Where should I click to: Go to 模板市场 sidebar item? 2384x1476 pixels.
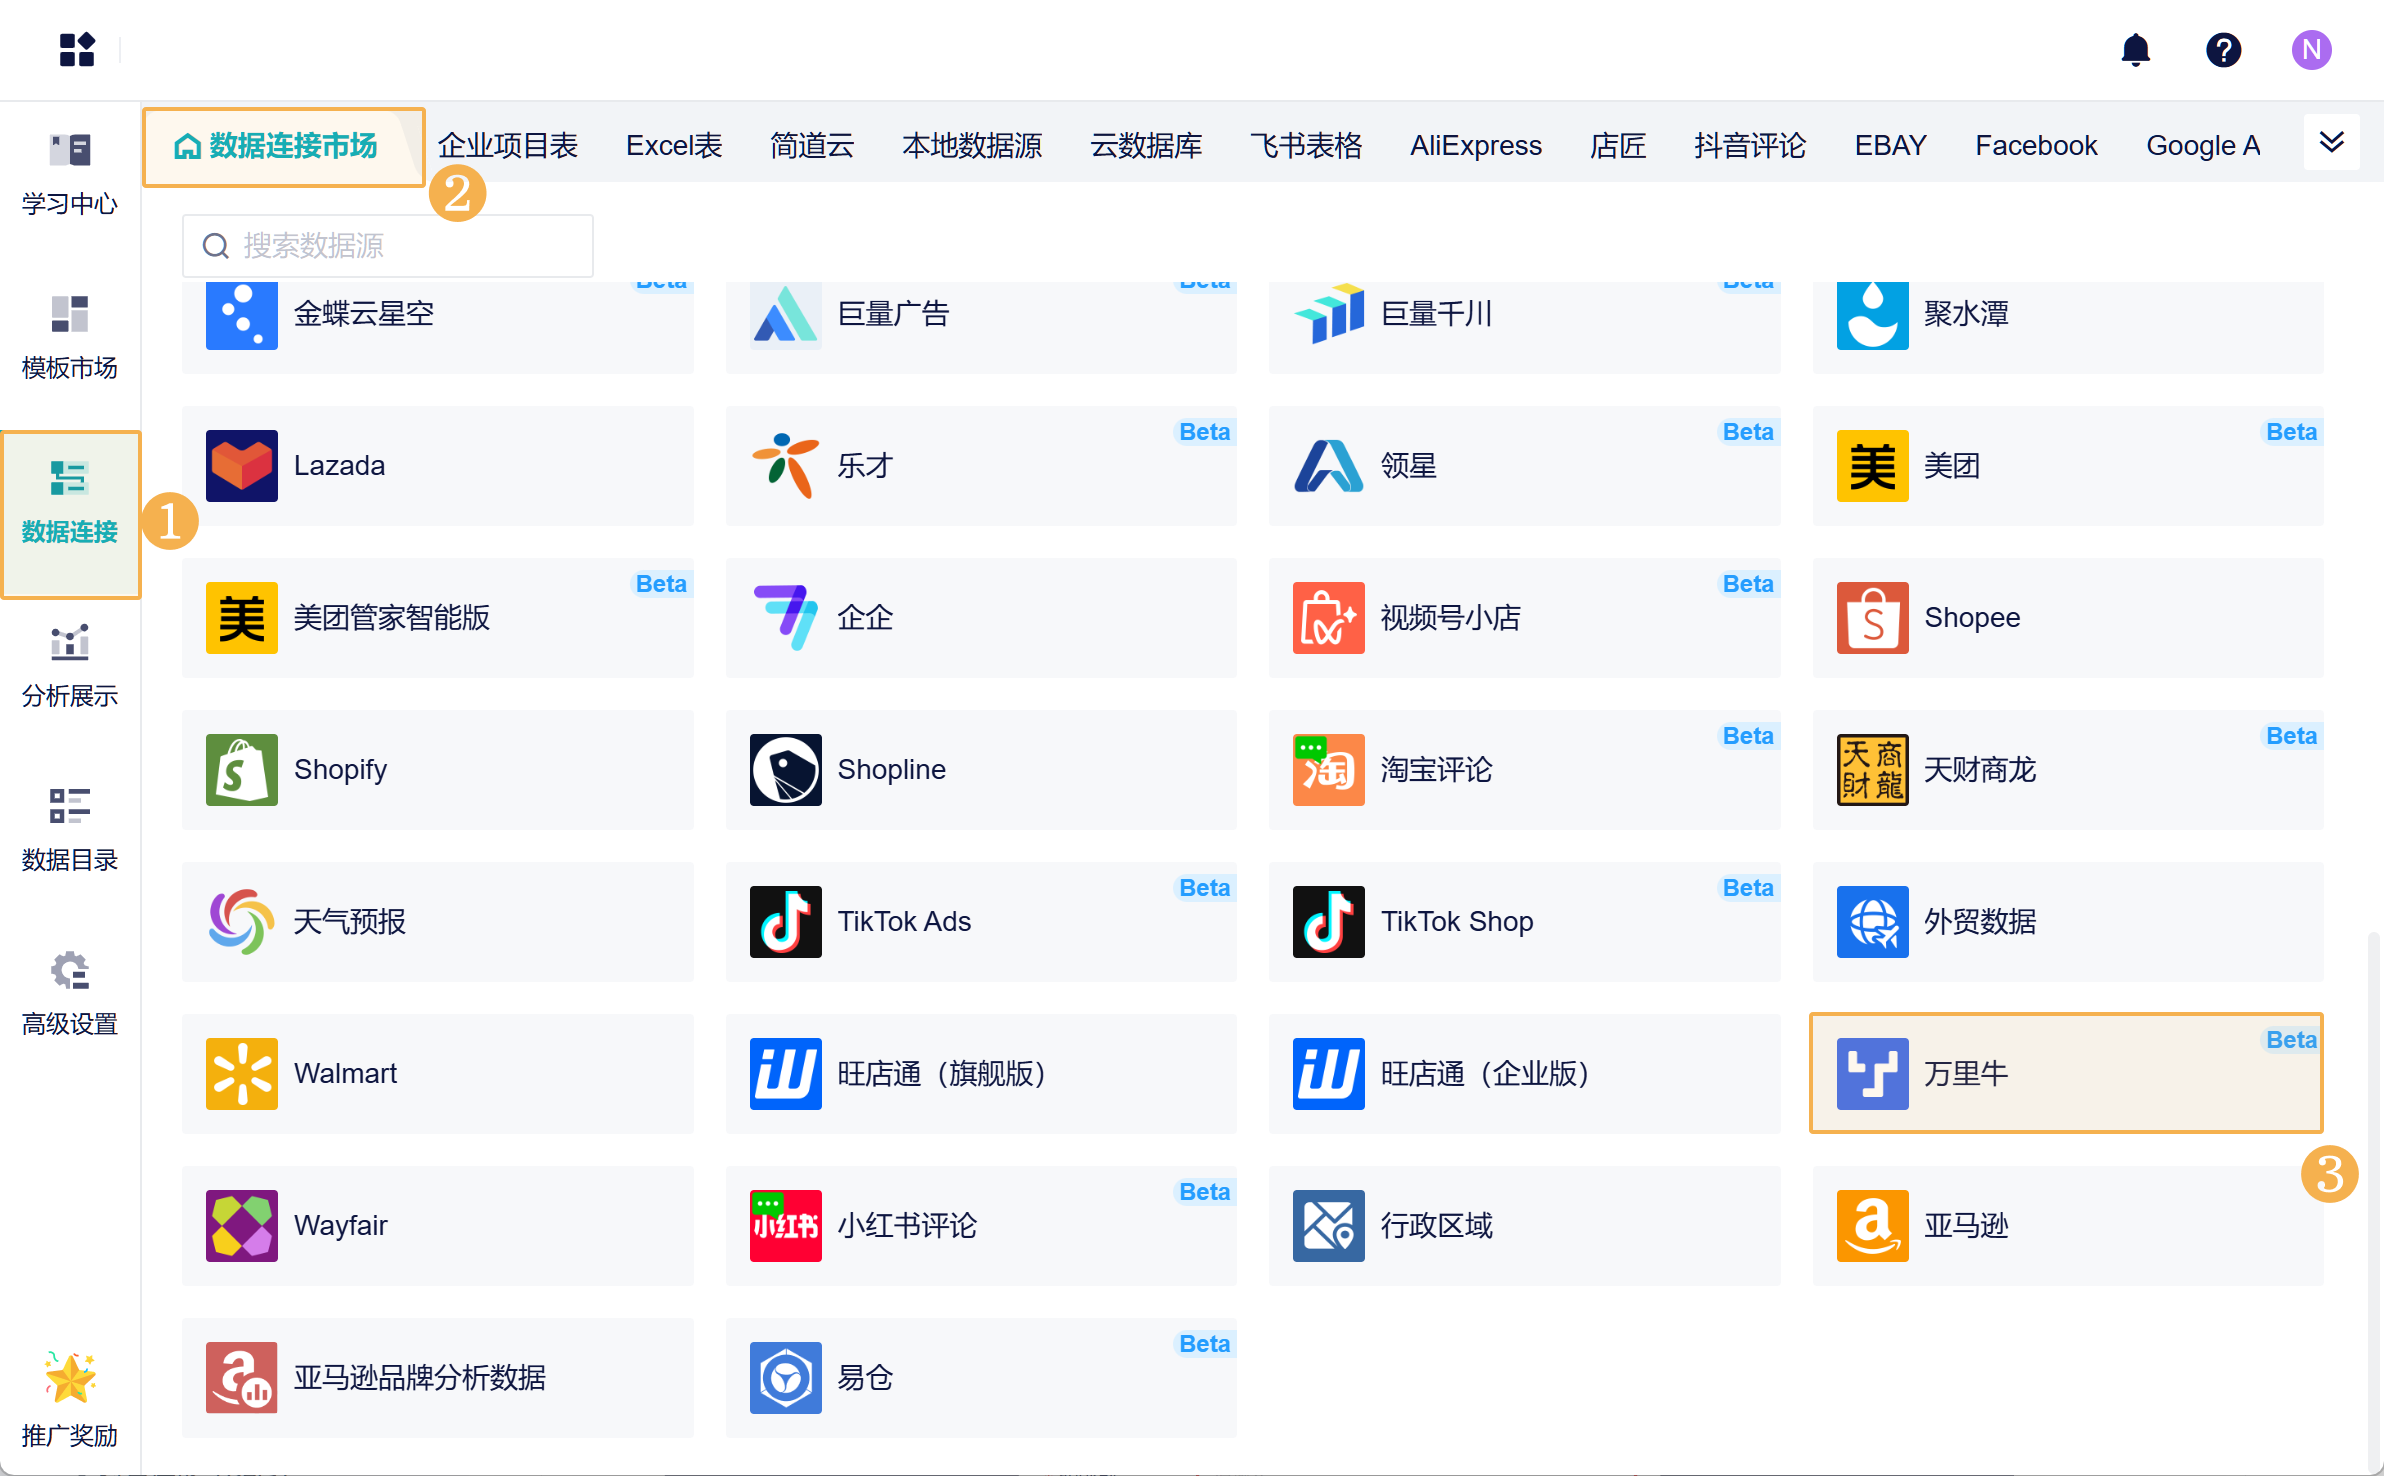click(70, 338)
